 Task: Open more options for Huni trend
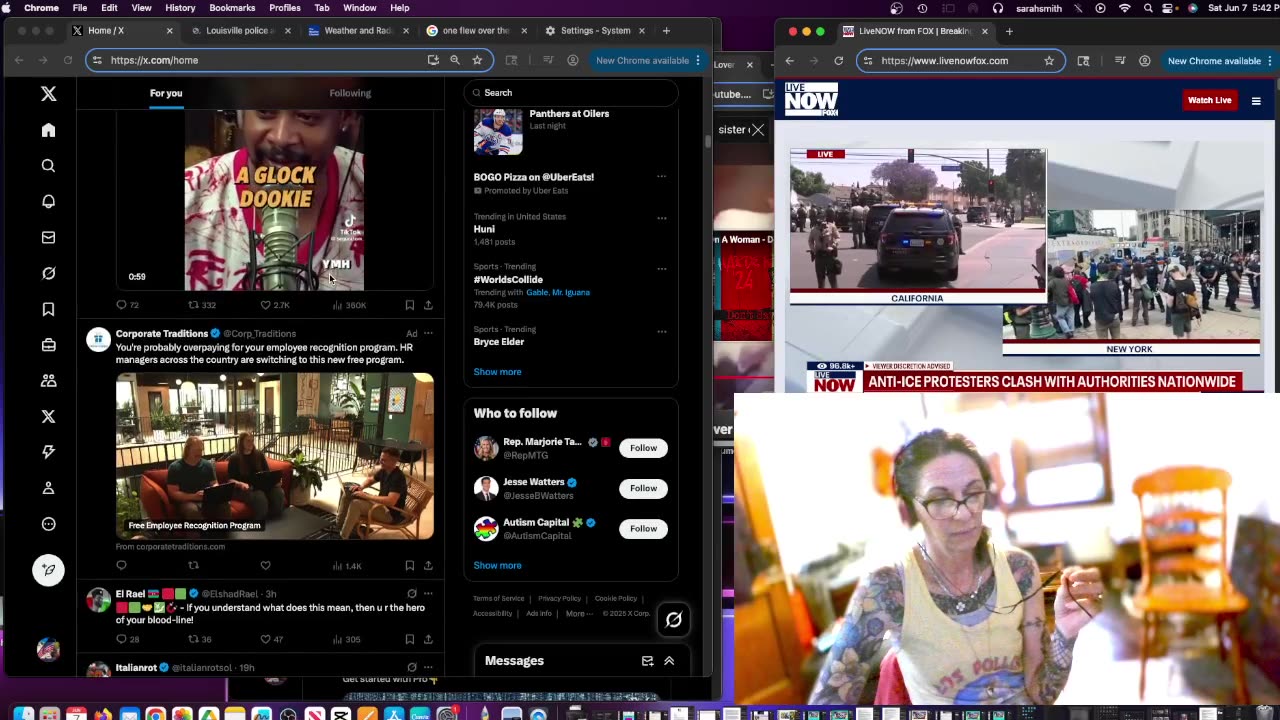point(661,218)
